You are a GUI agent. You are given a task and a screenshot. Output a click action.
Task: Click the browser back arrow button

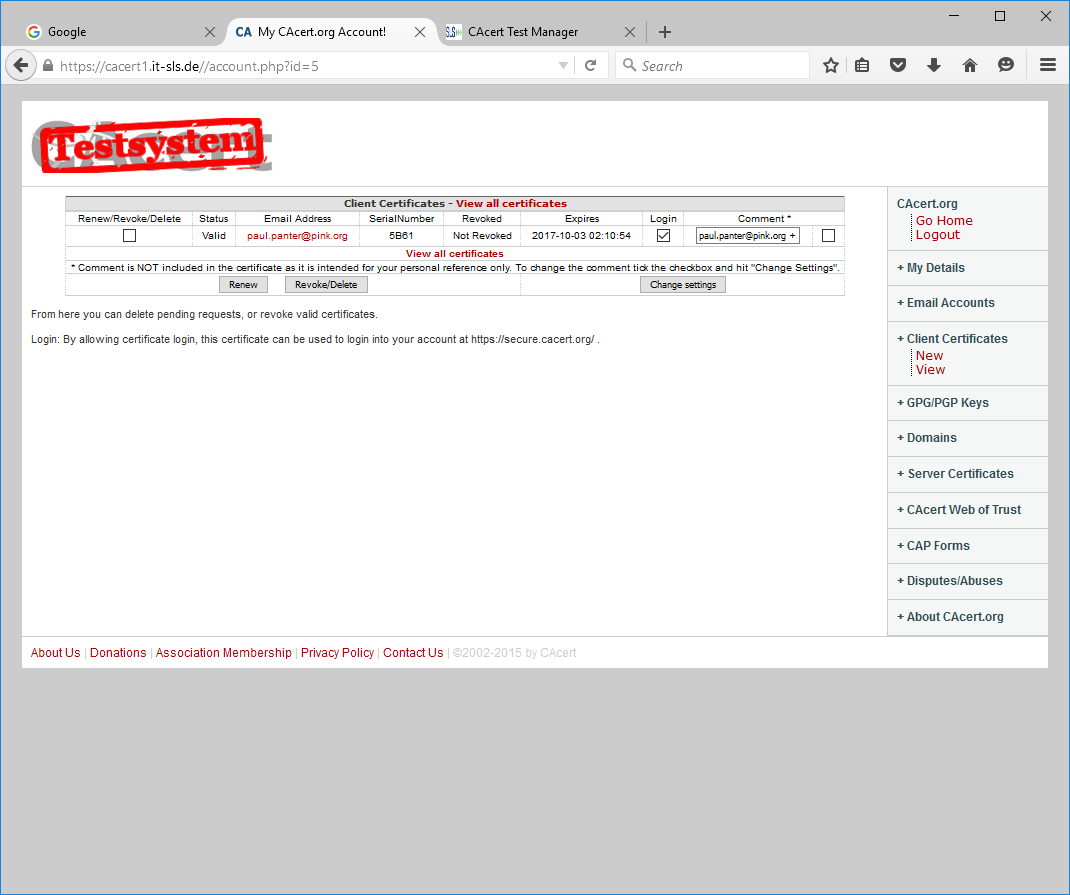[x=21, y=65]
